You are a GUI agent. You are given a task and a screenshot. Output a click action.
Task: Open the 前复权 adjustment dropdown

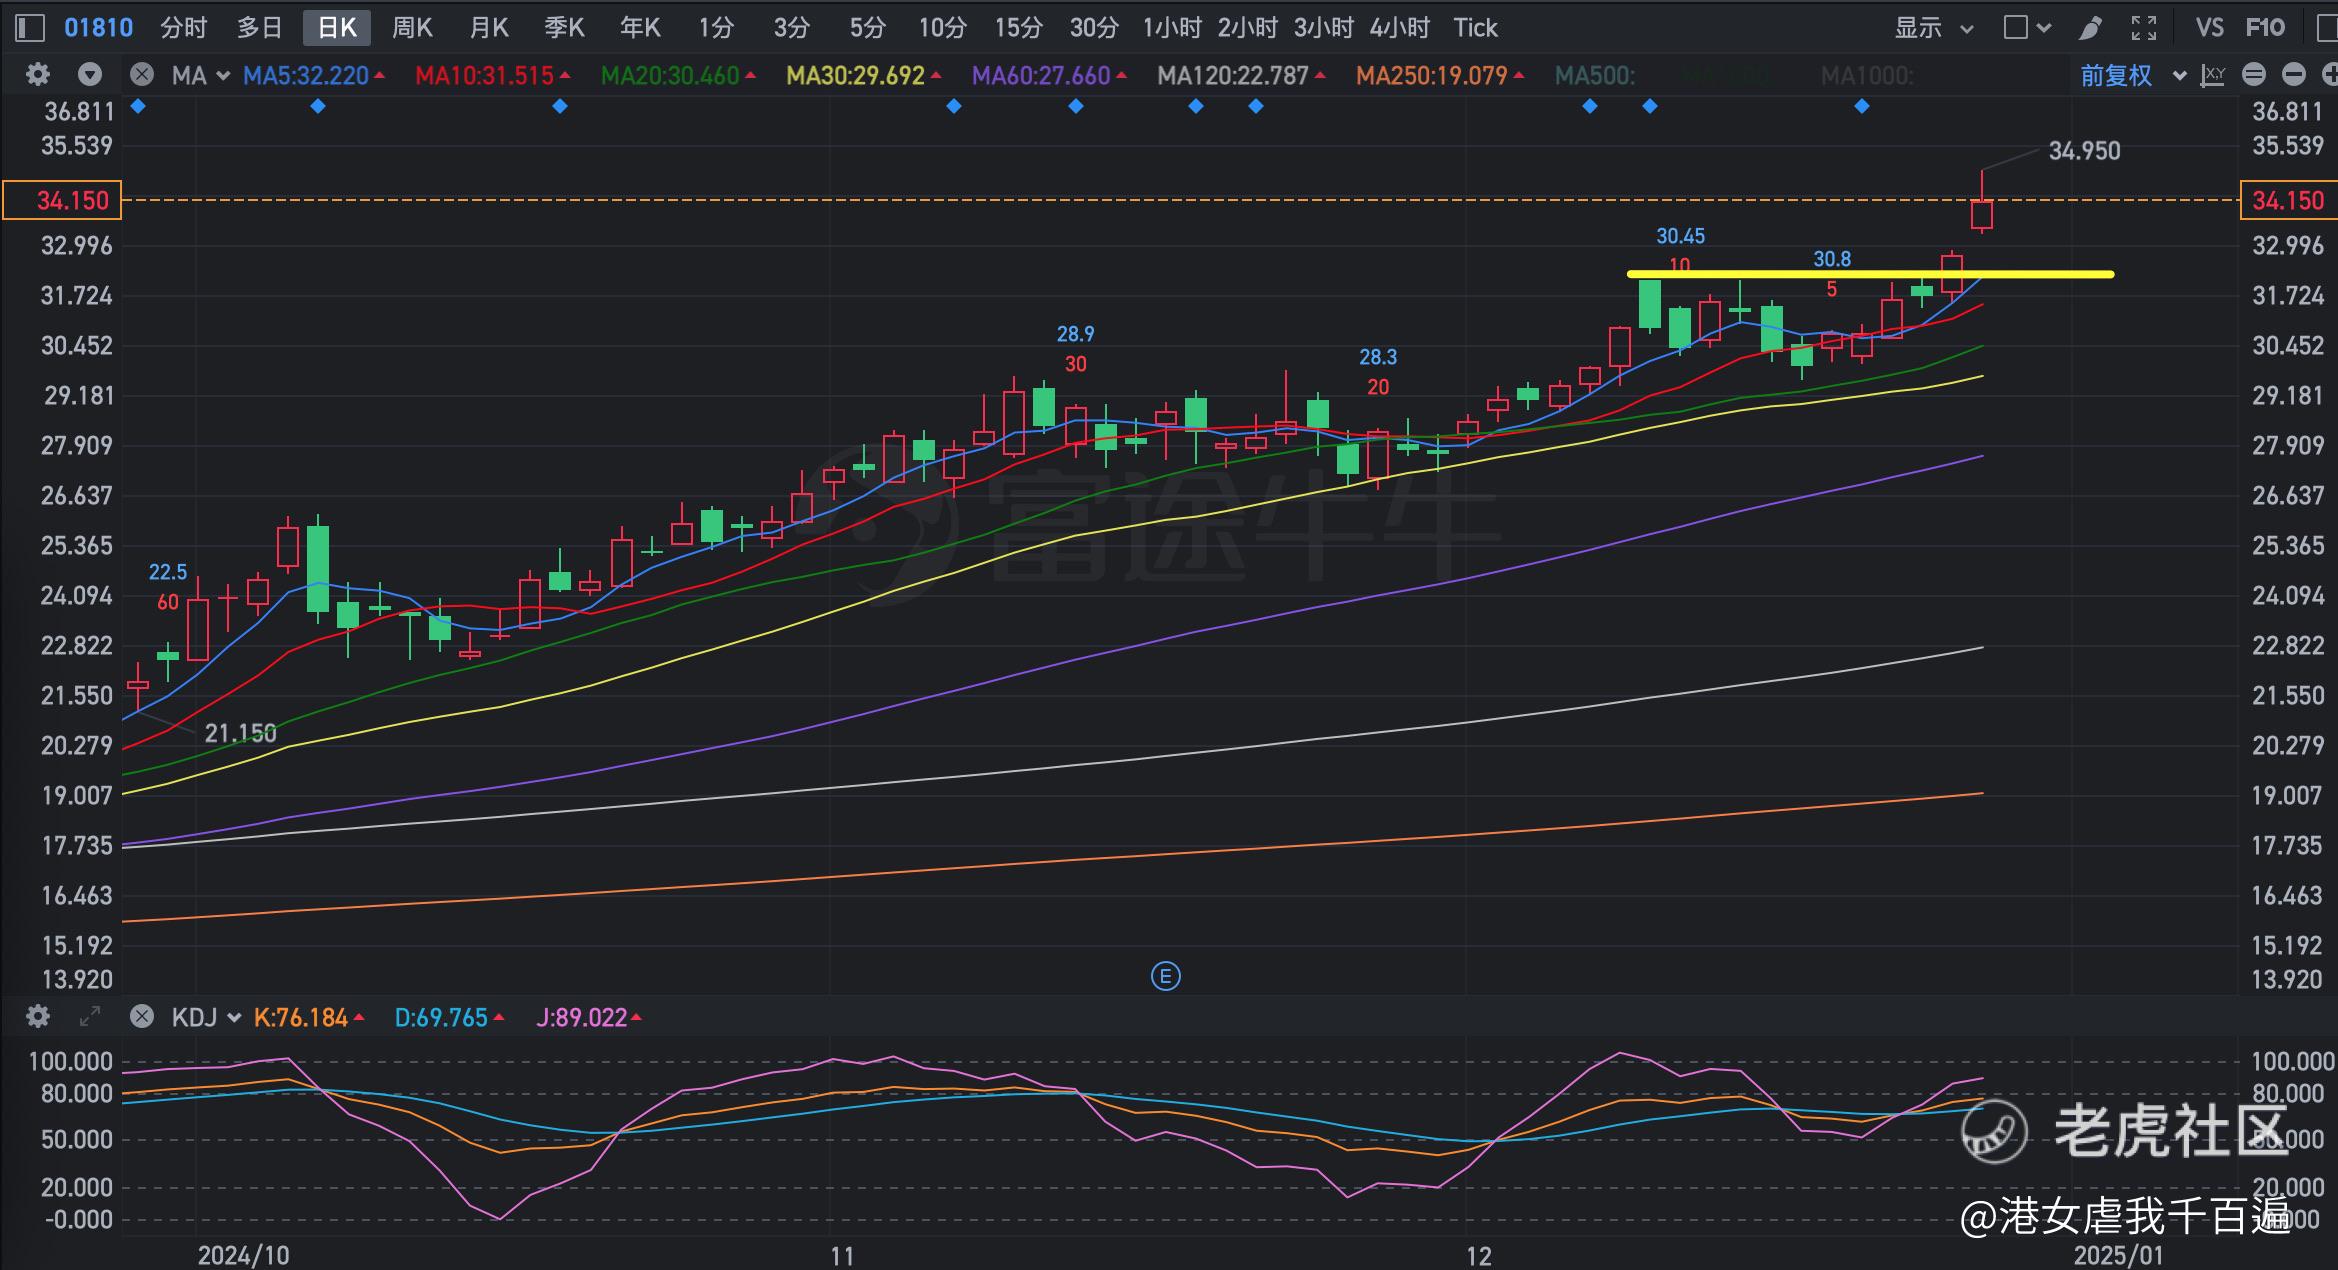[x=2132, y=76]
